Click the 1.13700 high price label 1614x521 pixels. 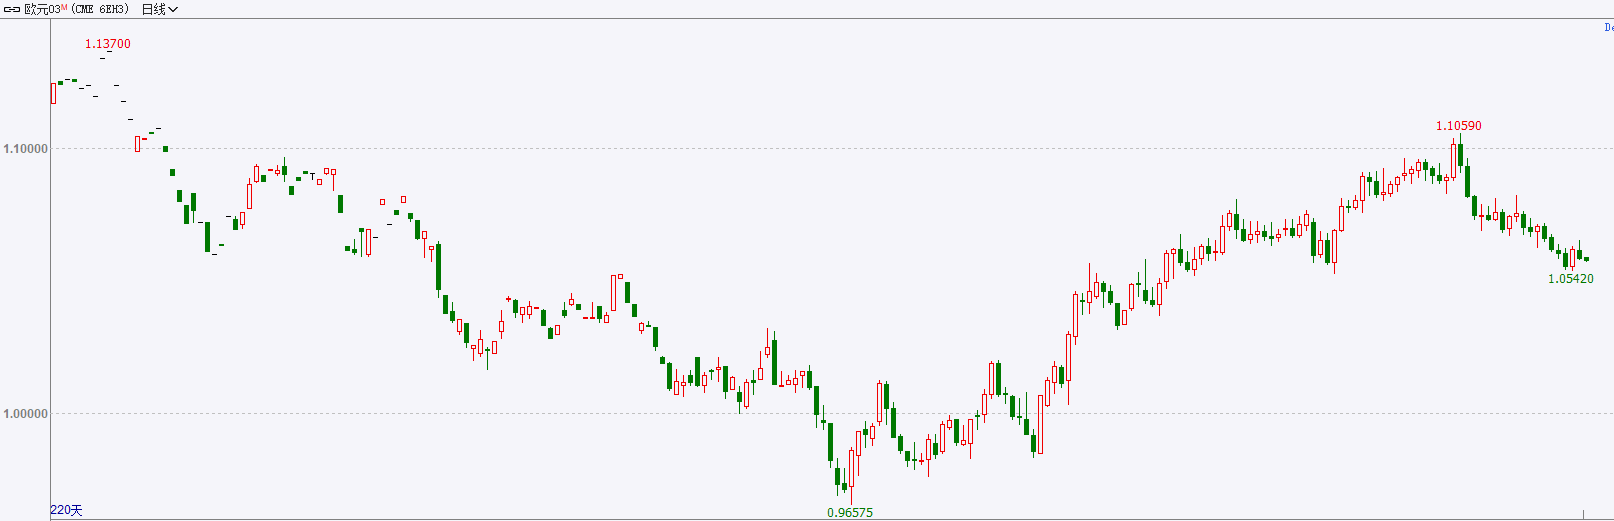point(107,44)
